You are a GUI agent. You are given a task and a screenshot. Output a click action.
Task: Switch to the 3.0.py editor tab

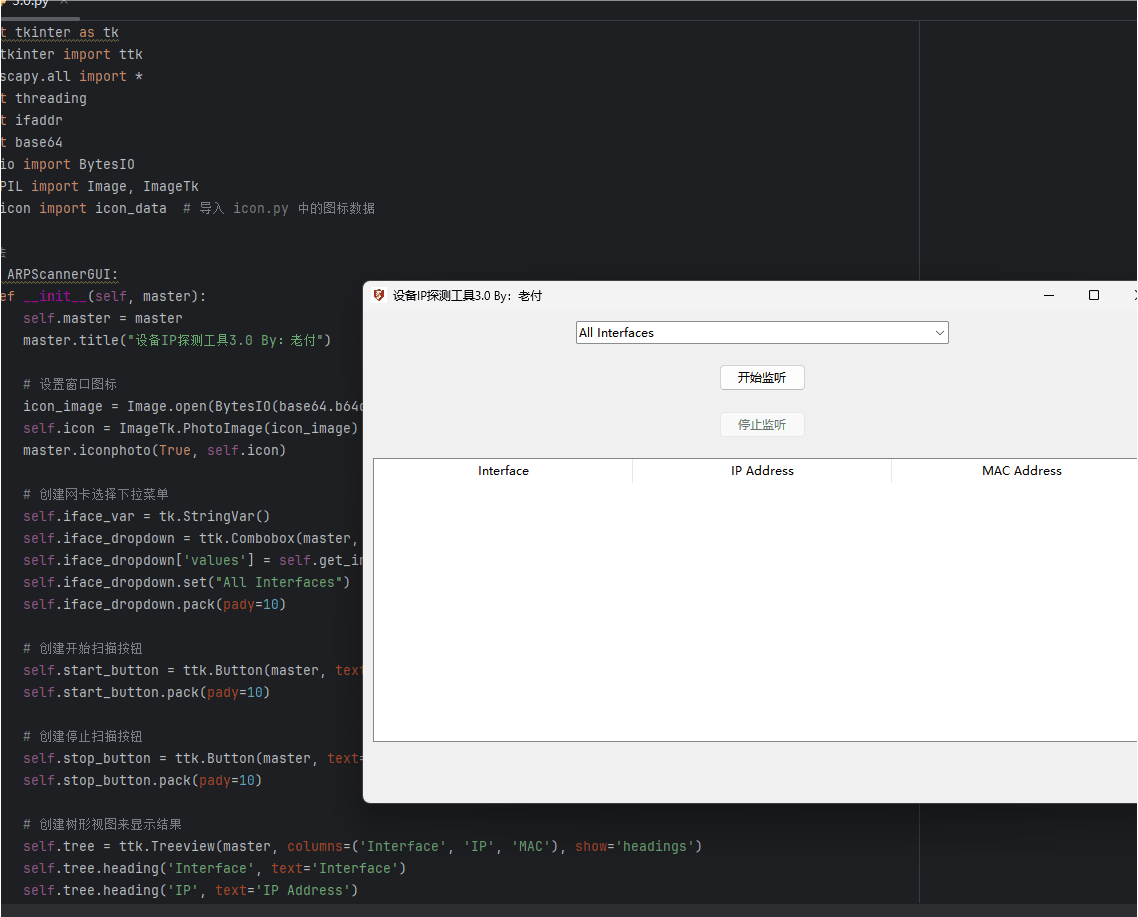coord(35,4)
